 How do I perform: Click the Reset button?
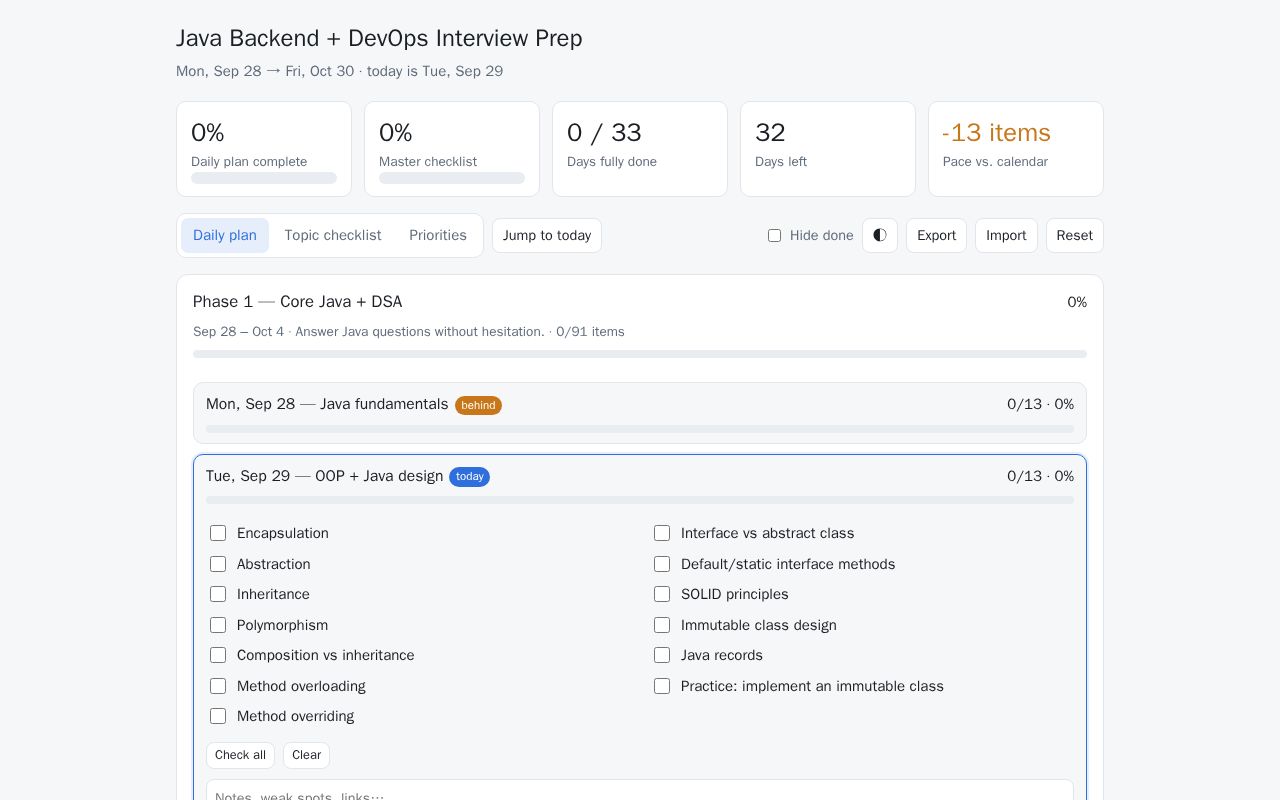(x=1075, y=235)
